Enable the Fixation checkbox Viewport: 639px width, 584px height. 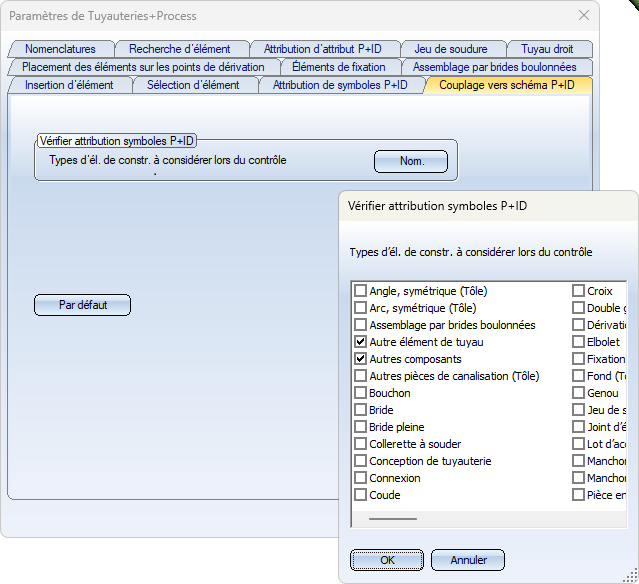(578, 359)
